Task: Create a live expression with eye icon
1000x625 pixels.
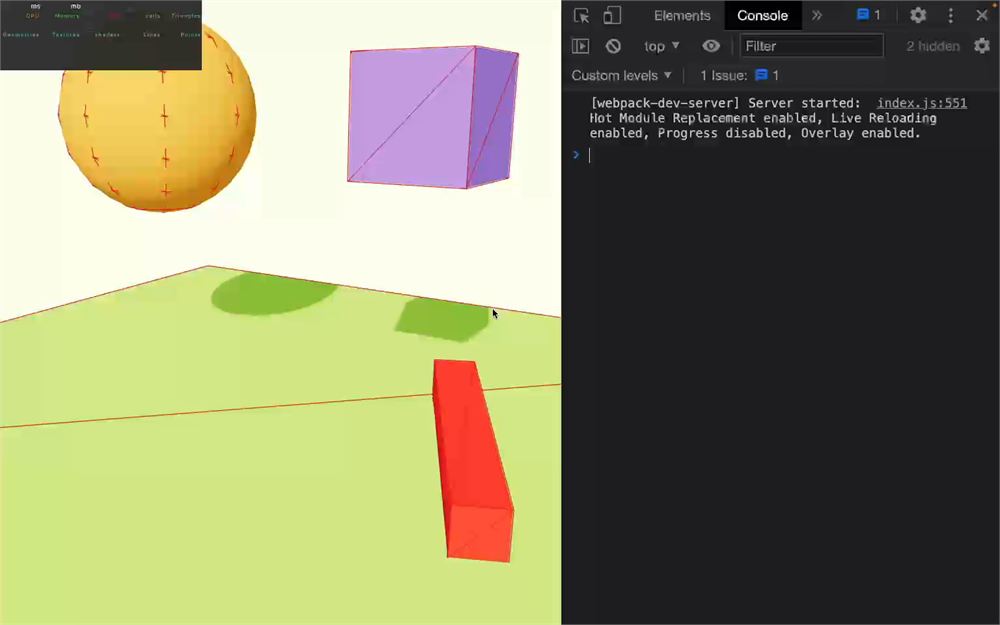Action: 711,46
